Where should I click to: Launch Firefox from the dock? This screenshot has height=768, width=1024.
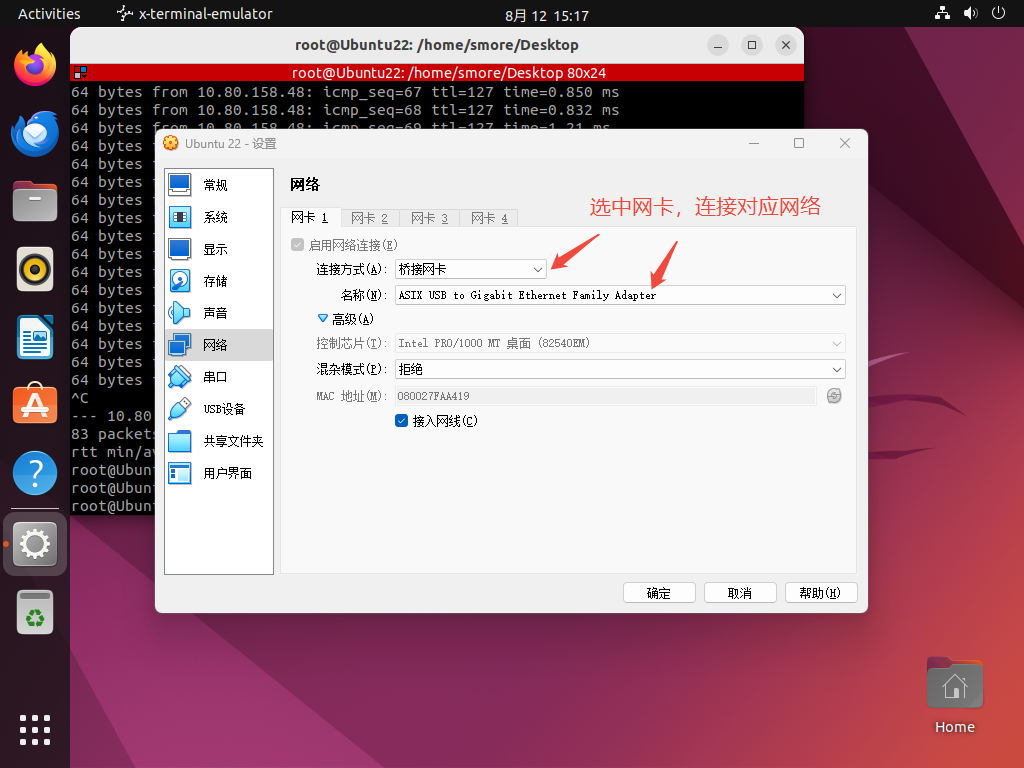tap(35, 65)
